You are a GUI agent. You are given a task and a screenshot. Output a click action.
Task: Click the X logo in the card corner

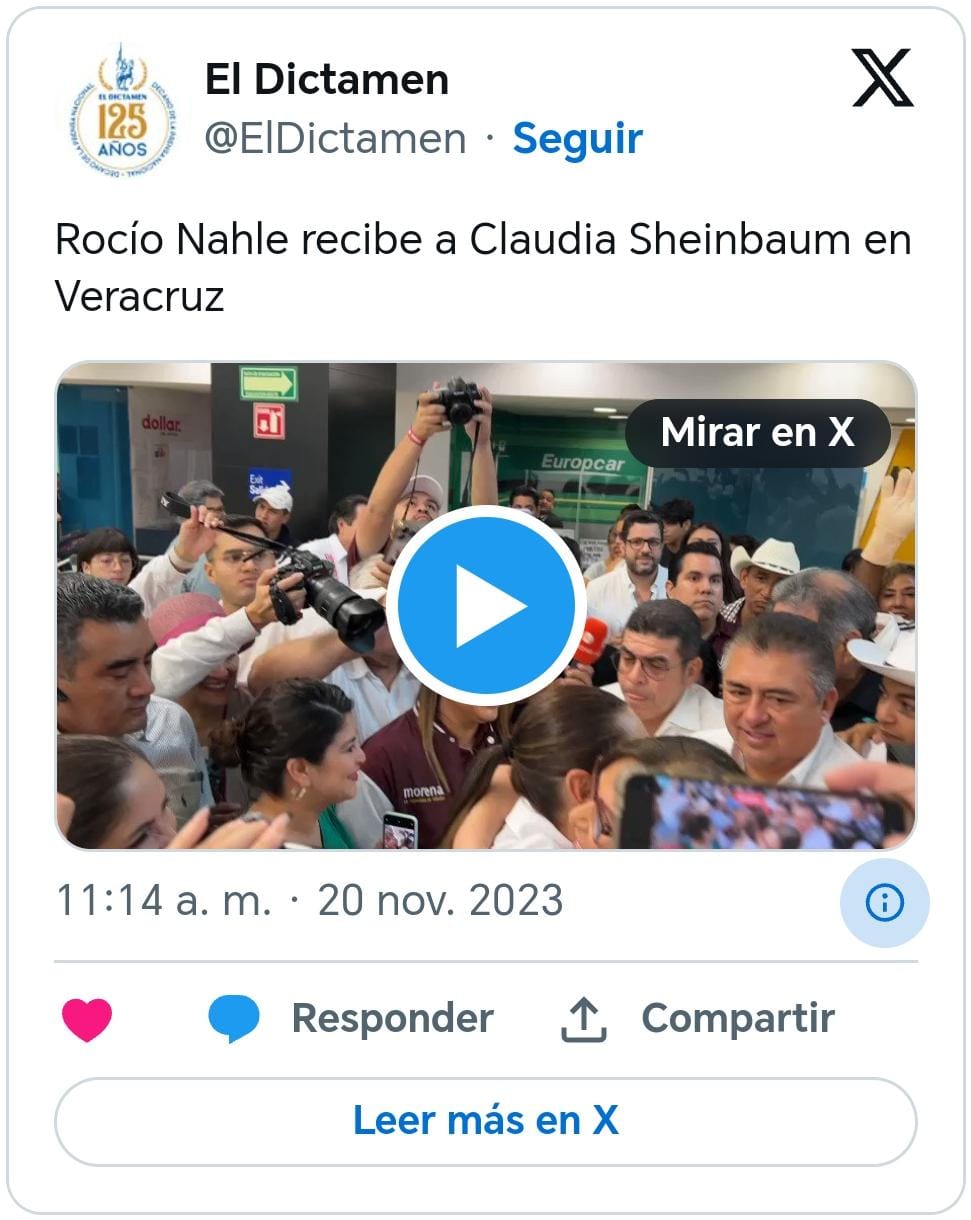pyautogui.click(x=882, y=78)
